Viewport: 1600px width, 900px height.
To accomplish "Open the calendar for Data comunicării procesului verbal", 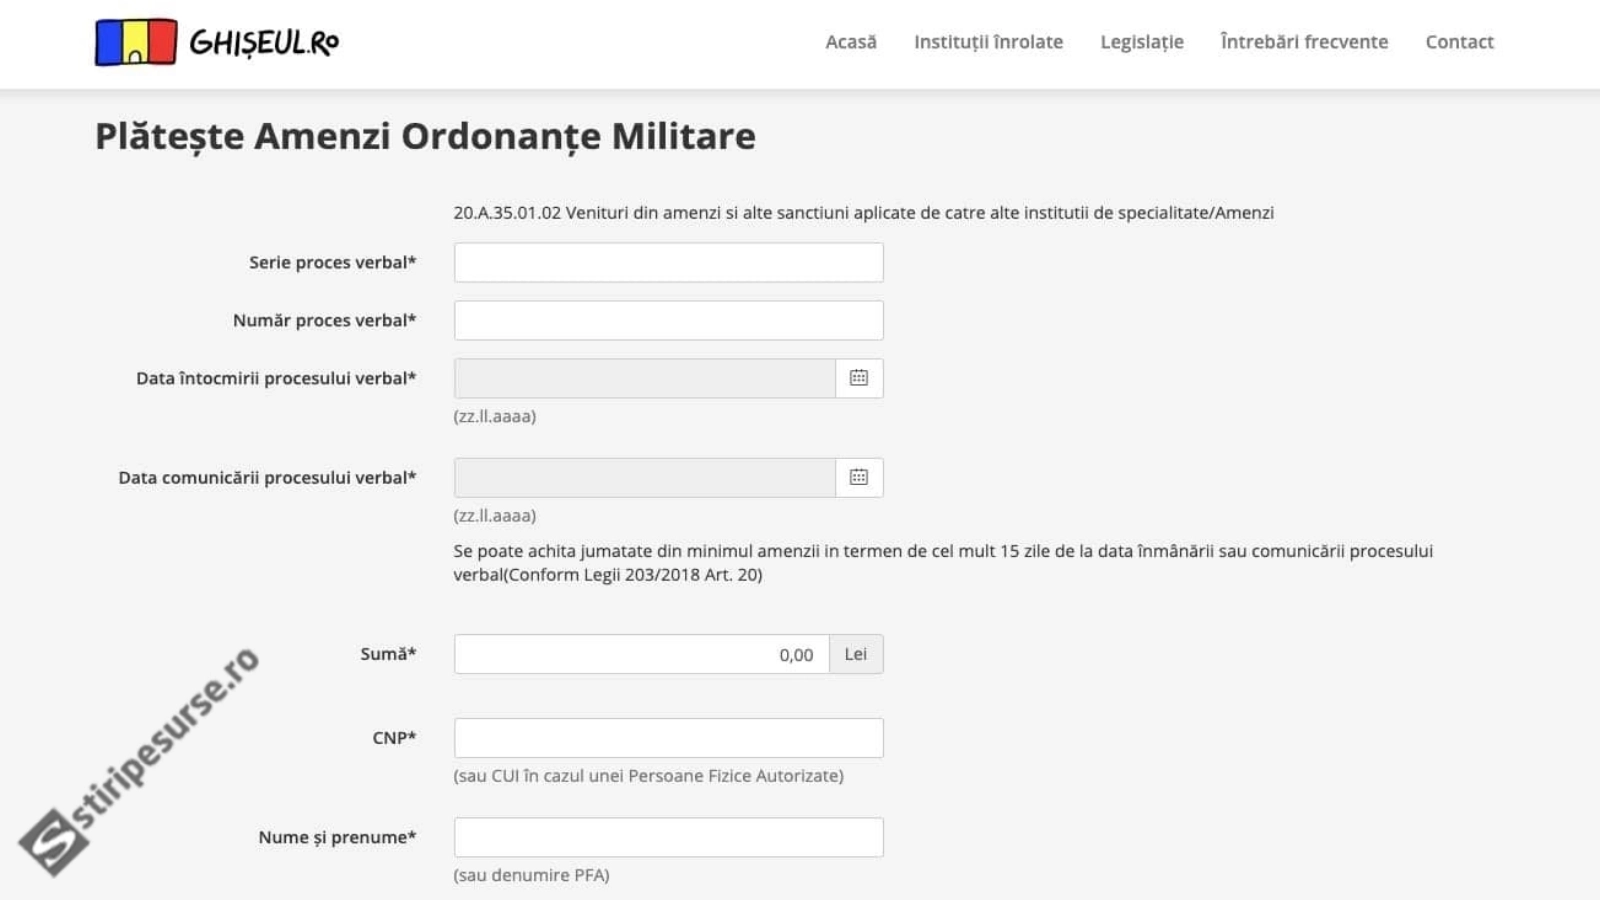I will point(859,478).
